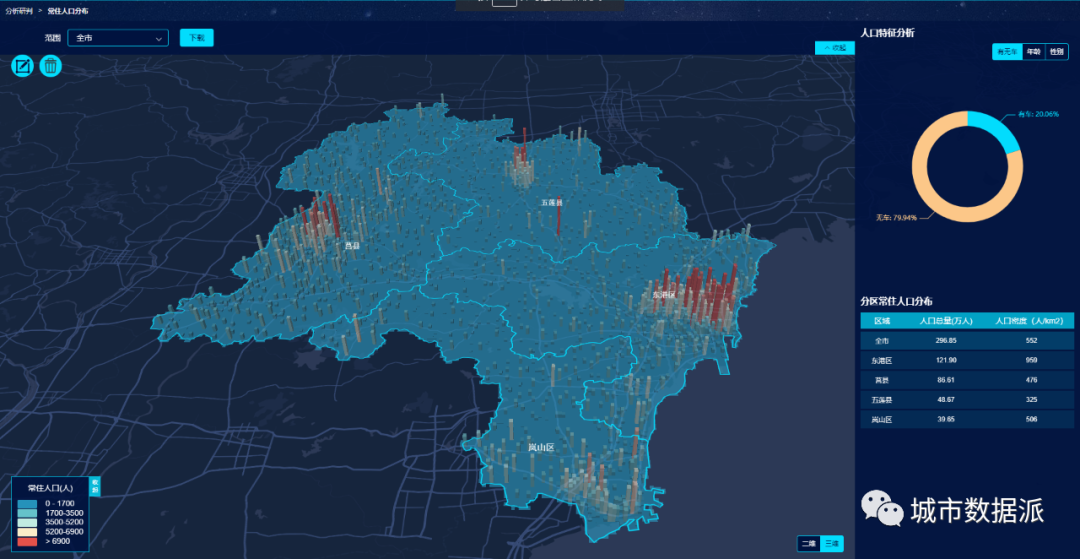Screen dimensions: 1080x559
Task: Click the 岚山区 label on the map
Action: point(541,447)
